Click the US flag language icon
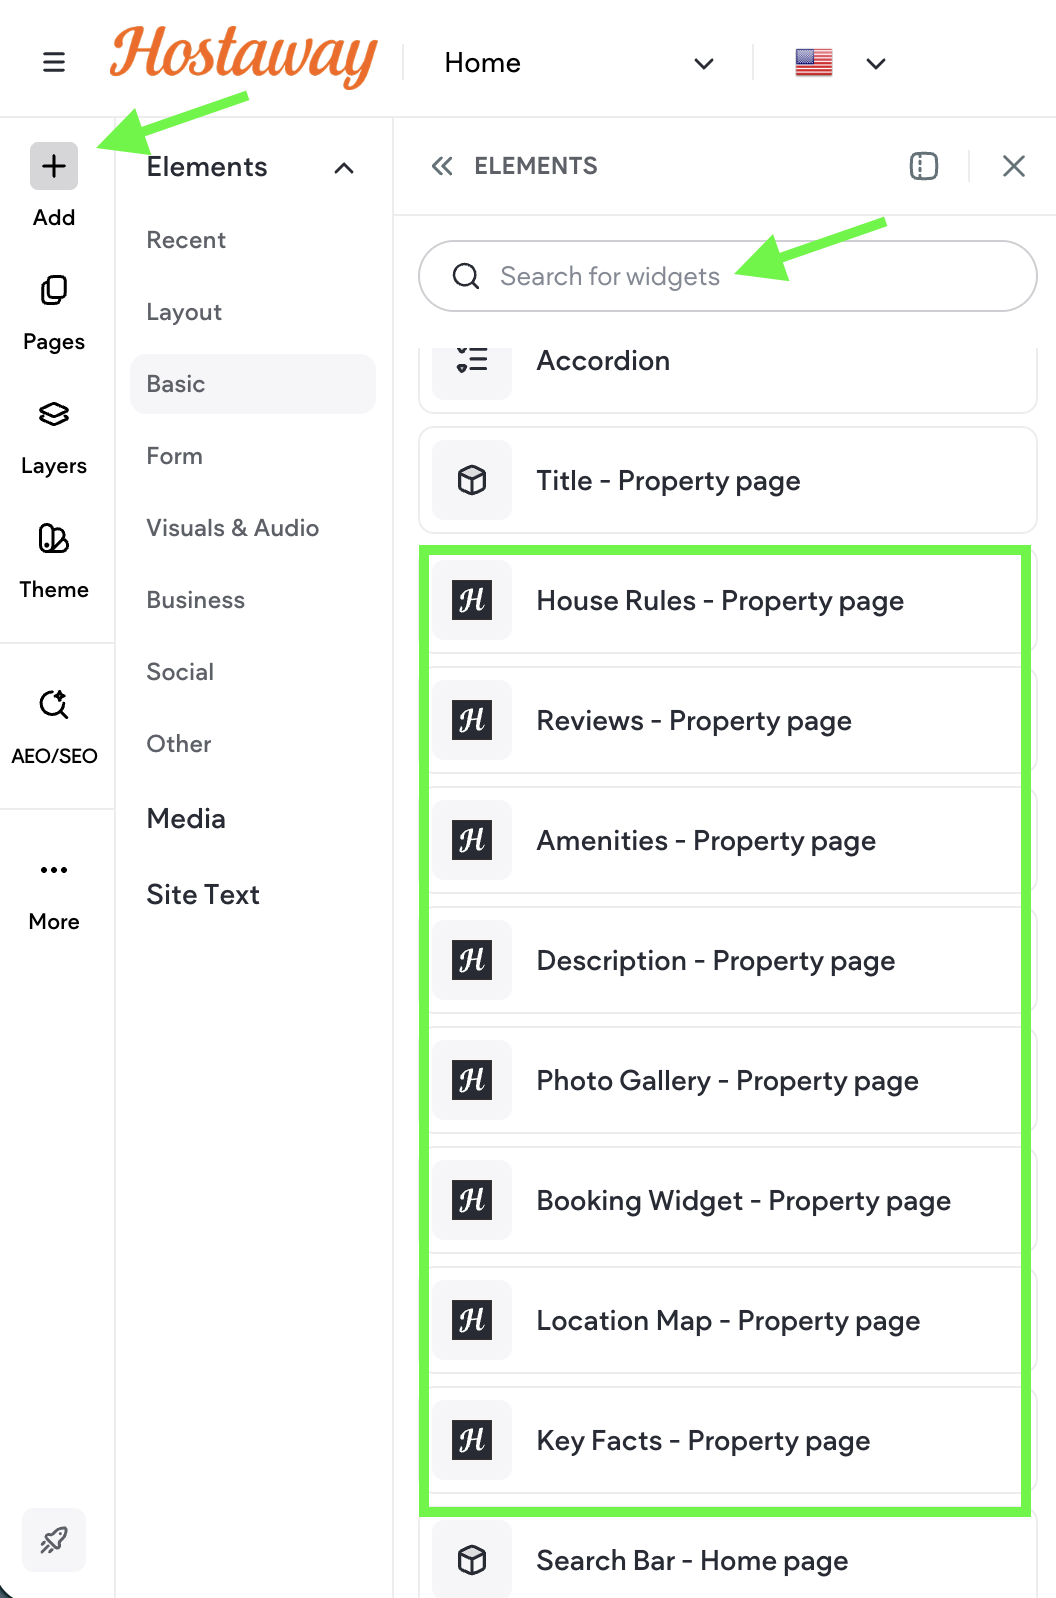The image size is (1056, 1598). point(814,63)
